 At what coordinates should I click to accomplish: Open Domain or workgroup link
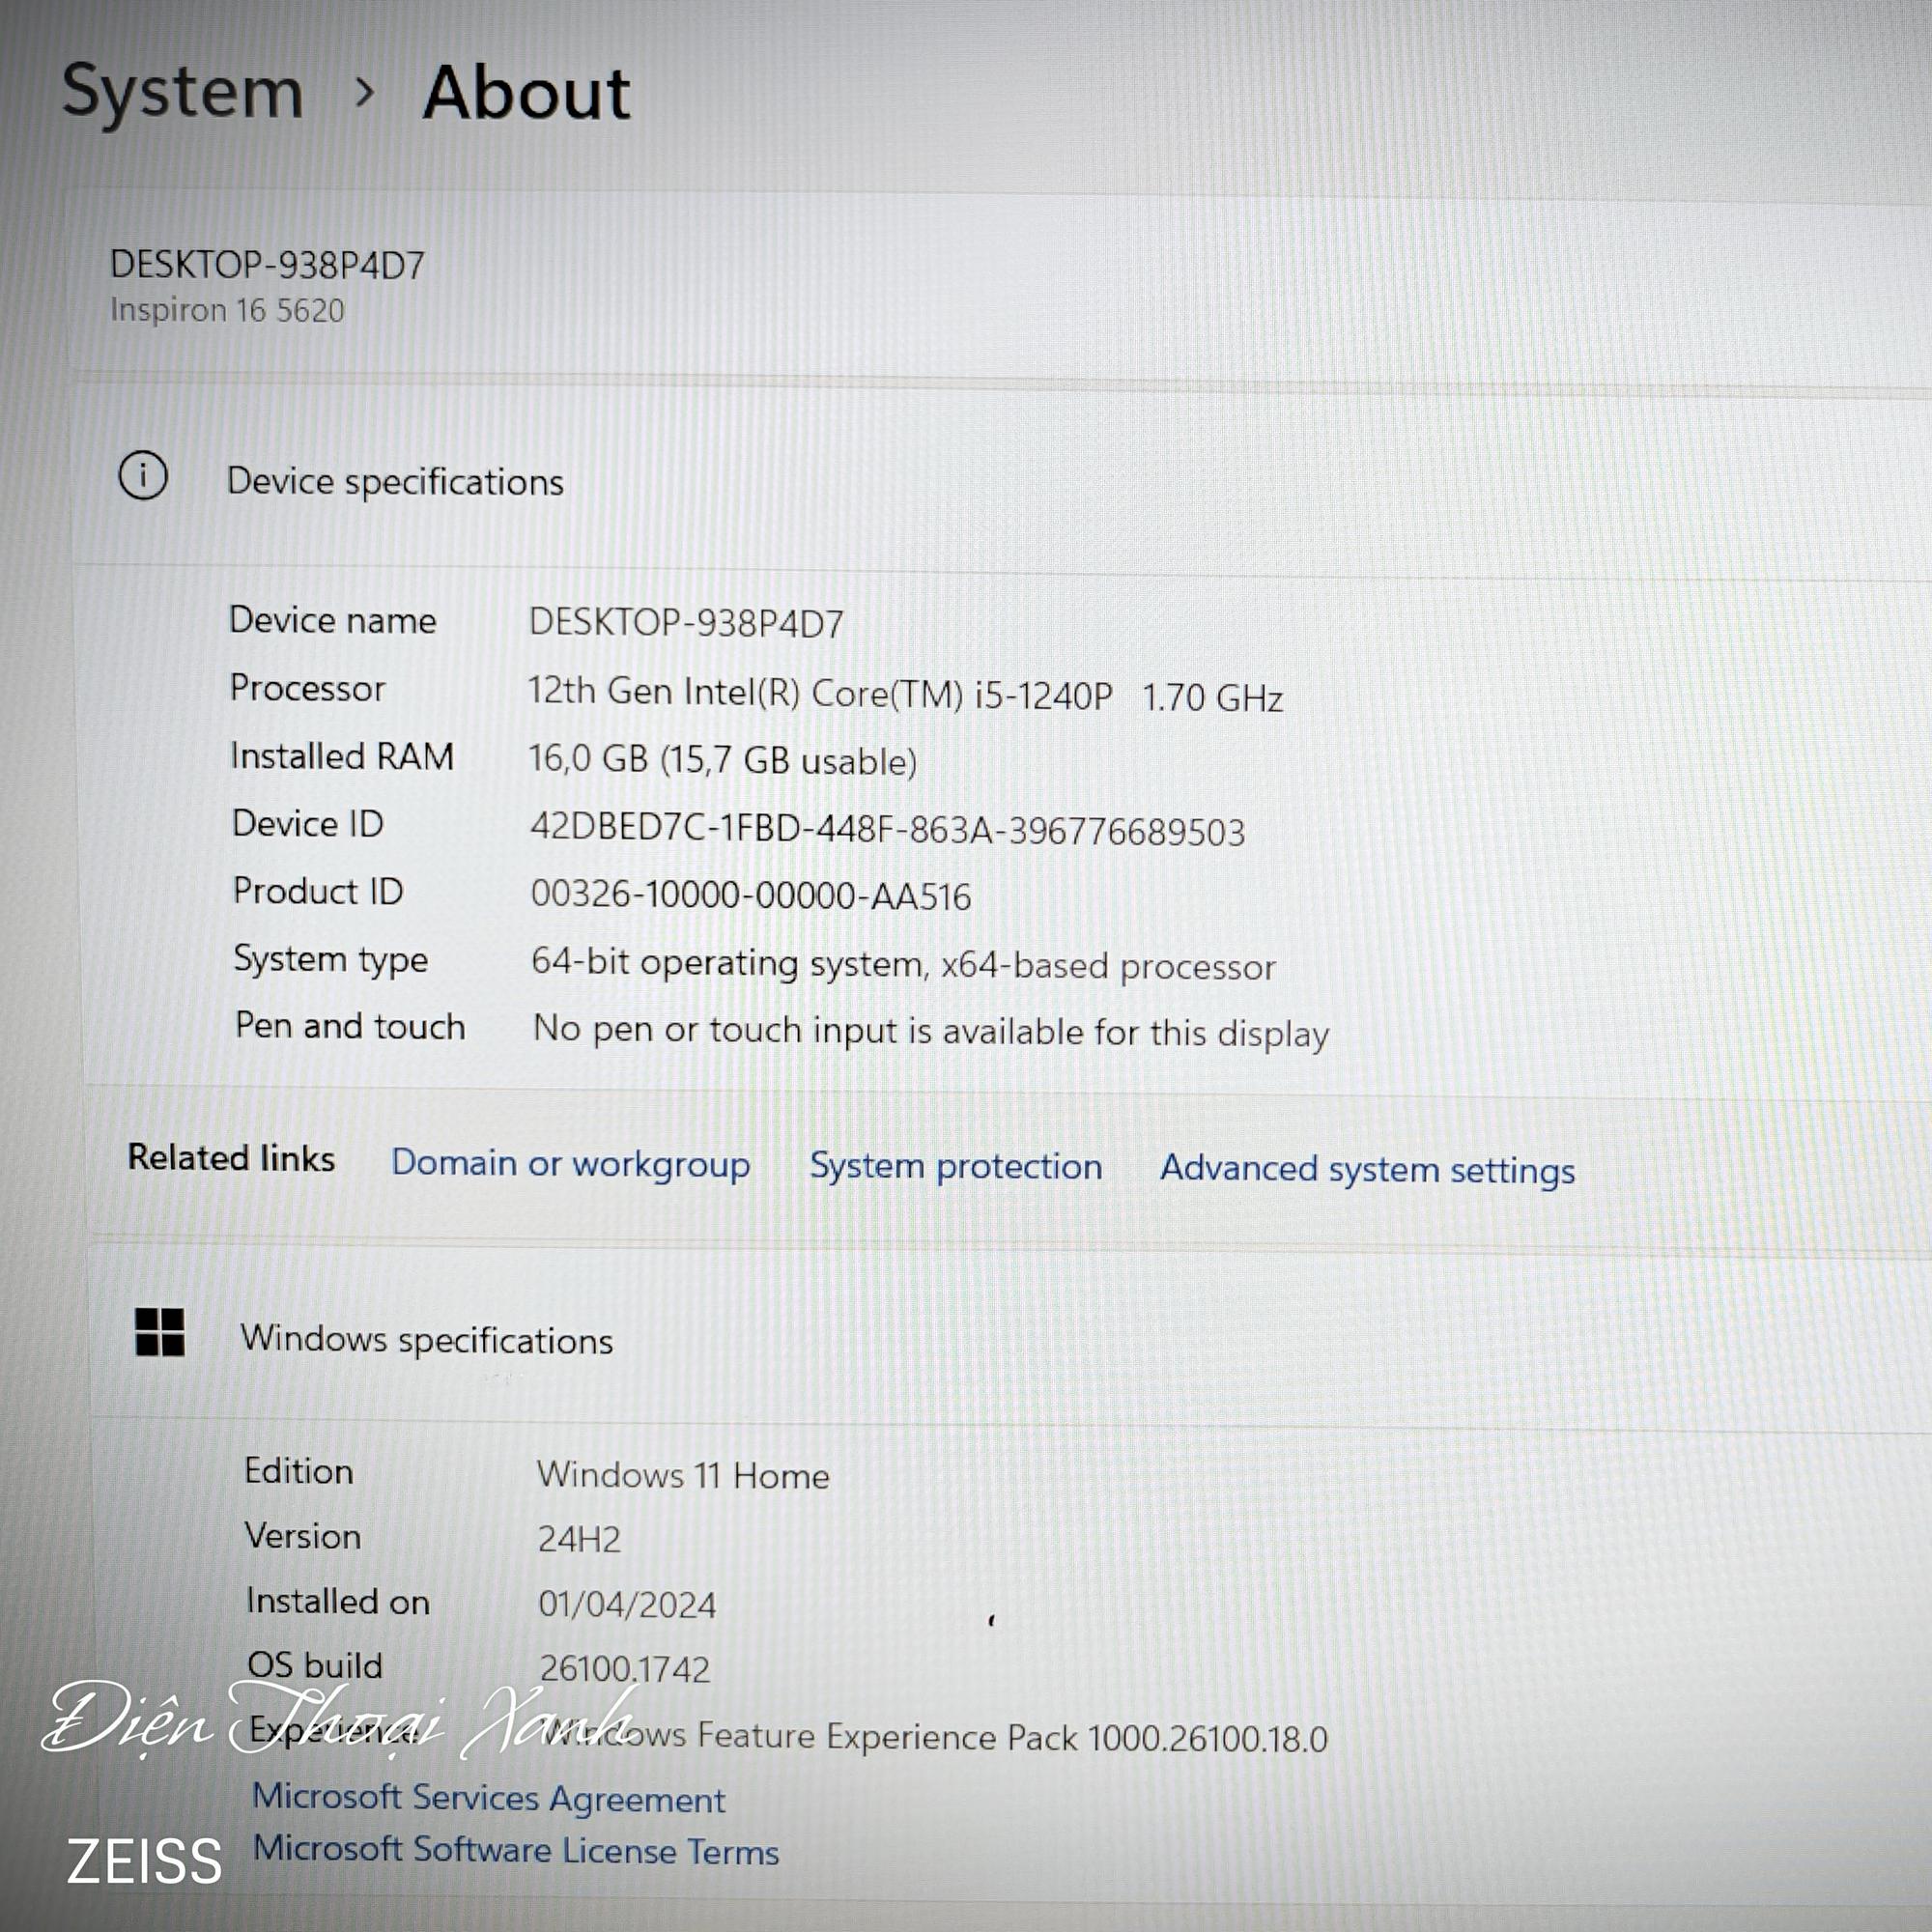point(570,1164)
